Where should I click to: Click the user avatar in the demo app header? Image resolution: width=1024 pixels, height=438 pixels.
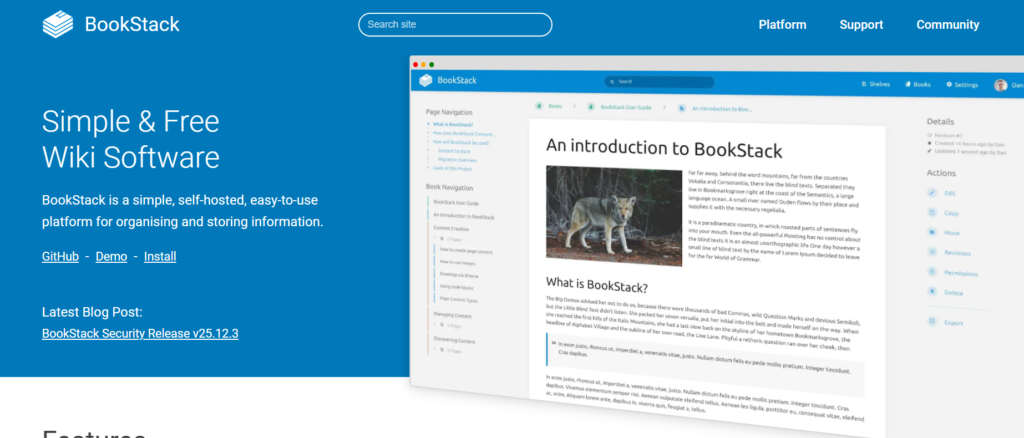point(1000,85)
